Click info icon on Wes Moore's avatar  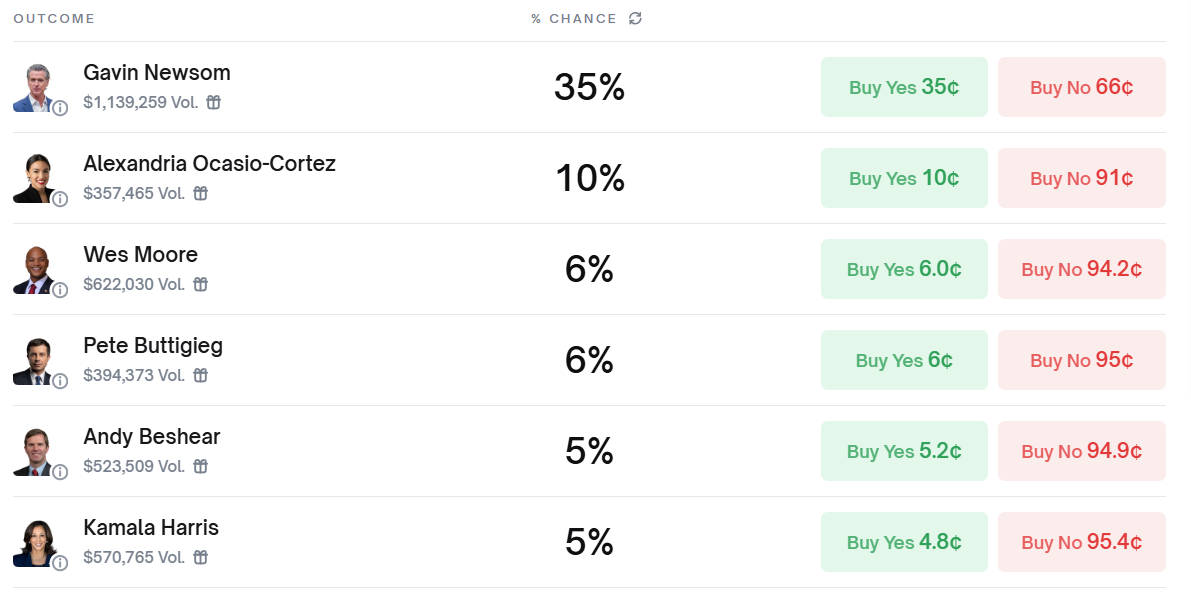tap(60, 290)
